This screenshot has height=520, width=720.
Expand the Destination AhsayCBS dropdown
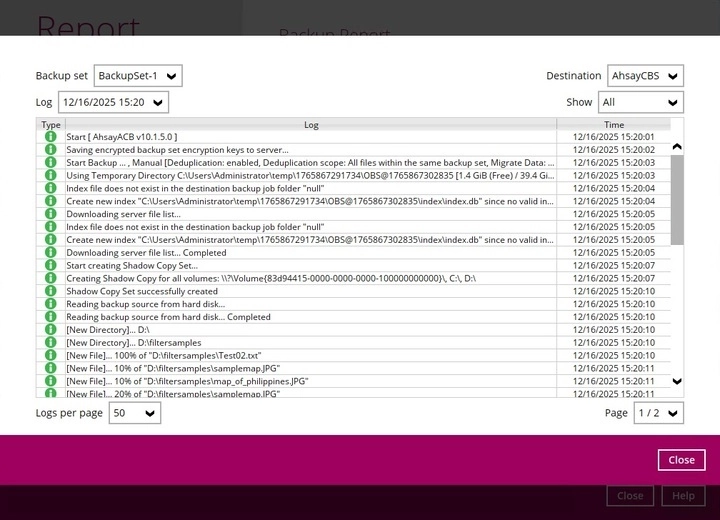click(x=645, y=76)
